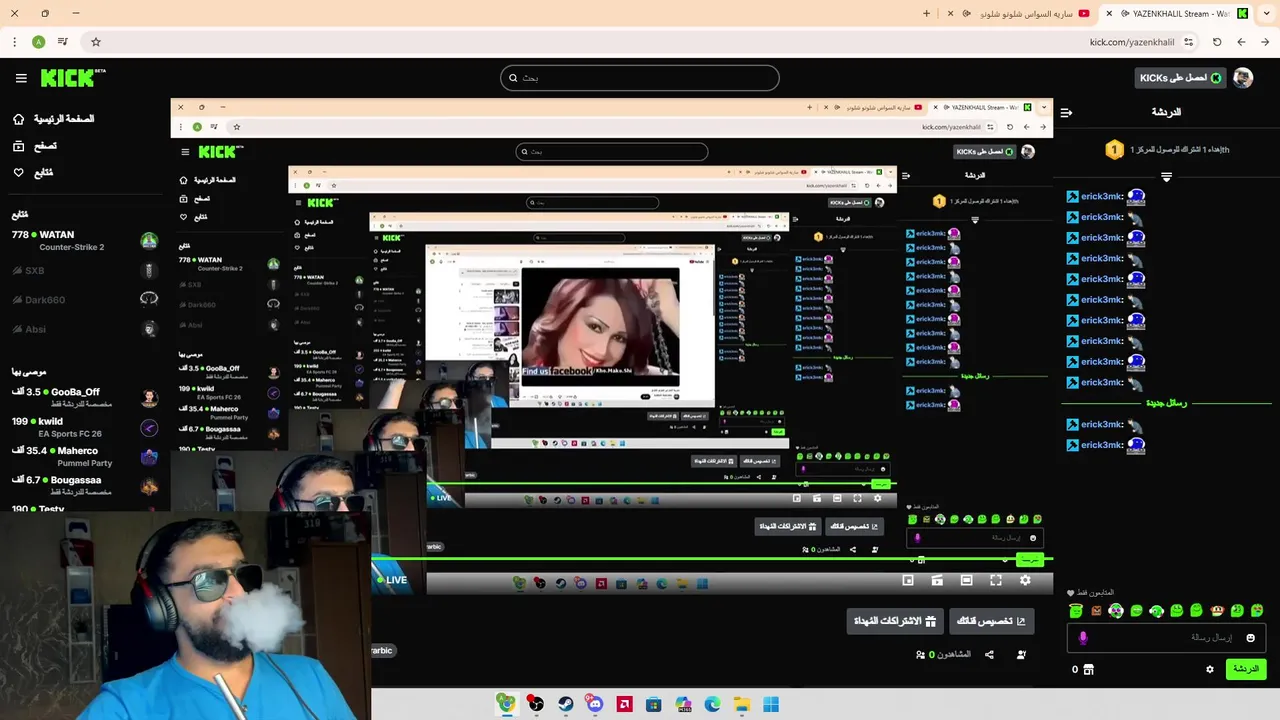The image size is (1280, 720).
Task: Open a new browser tab with the plus
Action: 926,14
